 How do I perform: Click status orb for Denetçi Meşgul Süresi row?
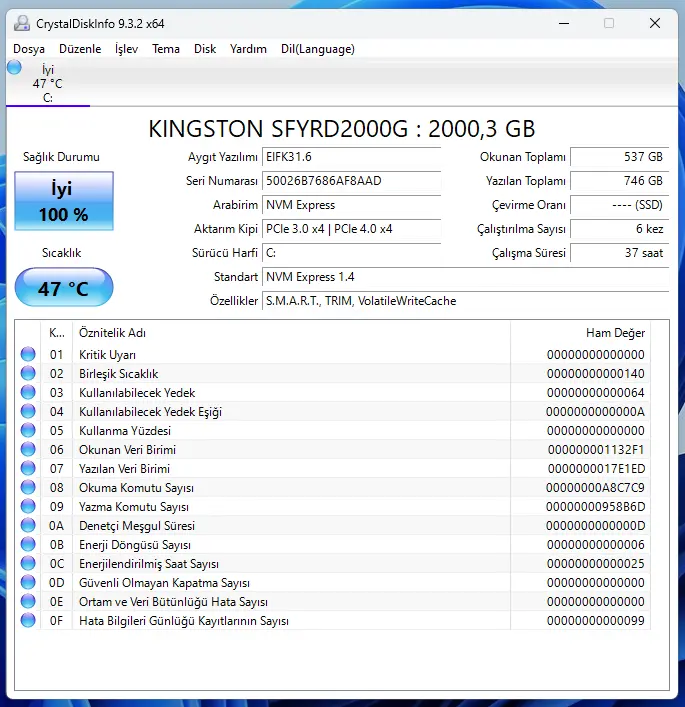pyautogui.click(x=28, y=525)
